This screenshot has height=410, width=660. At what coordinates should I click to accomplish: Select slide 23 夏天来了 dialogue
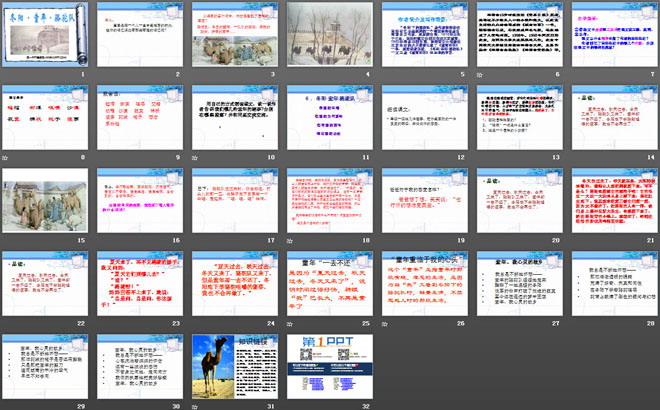140,283
